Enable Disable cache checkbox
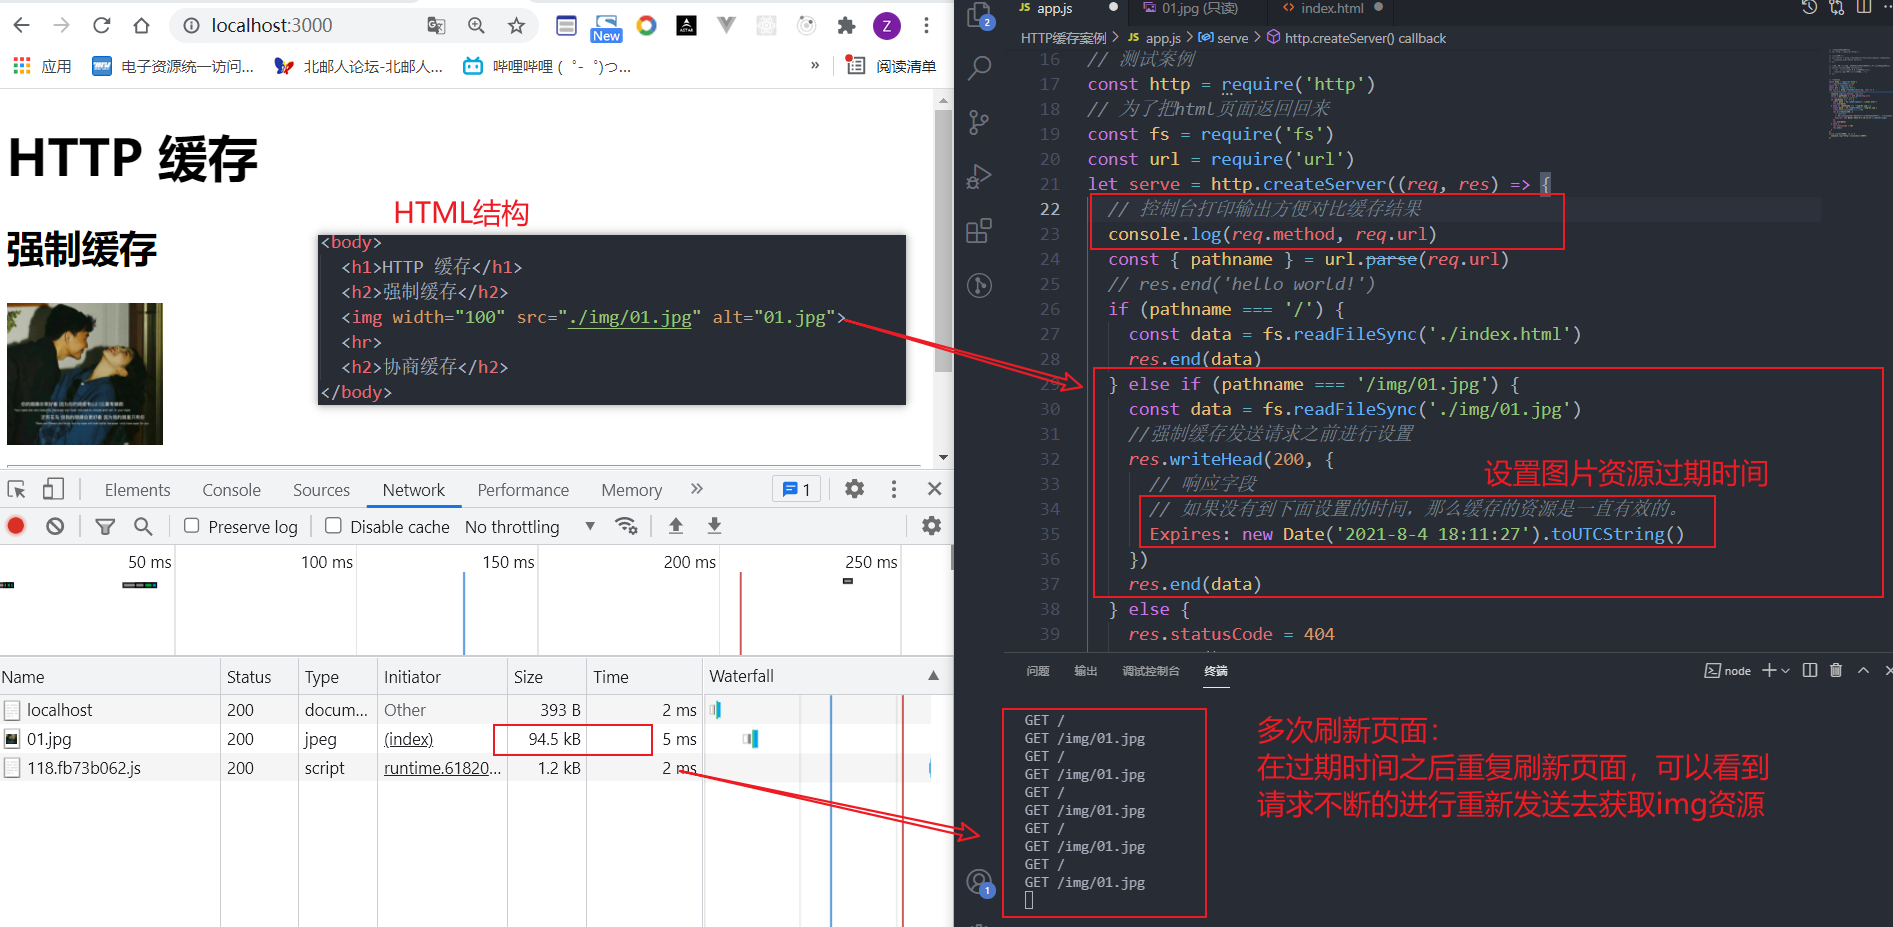This screenshot has width=1893, height=927. [334, 526]
